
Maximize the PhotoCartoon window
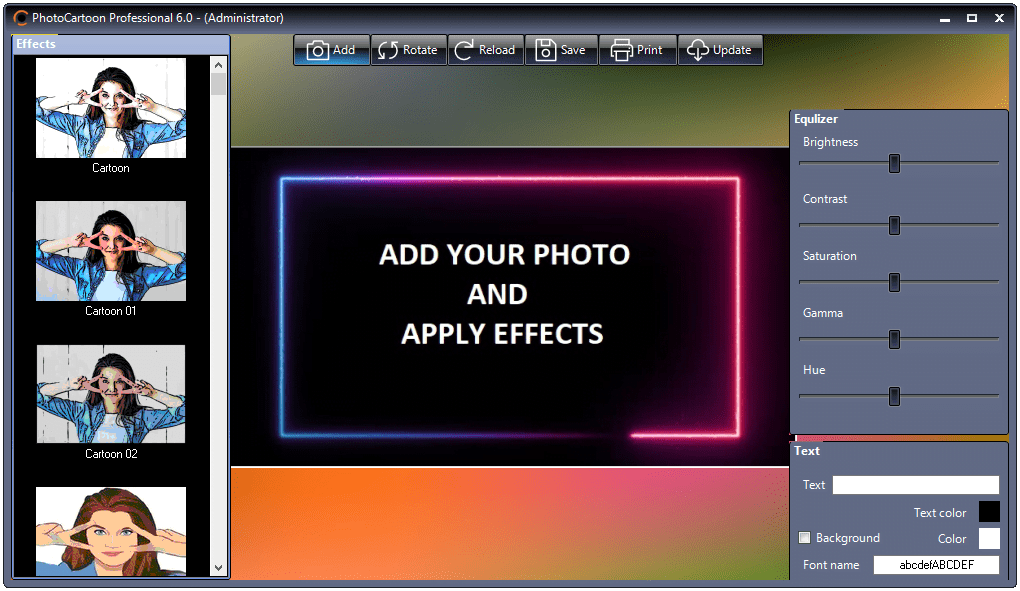tap(972, 18)
